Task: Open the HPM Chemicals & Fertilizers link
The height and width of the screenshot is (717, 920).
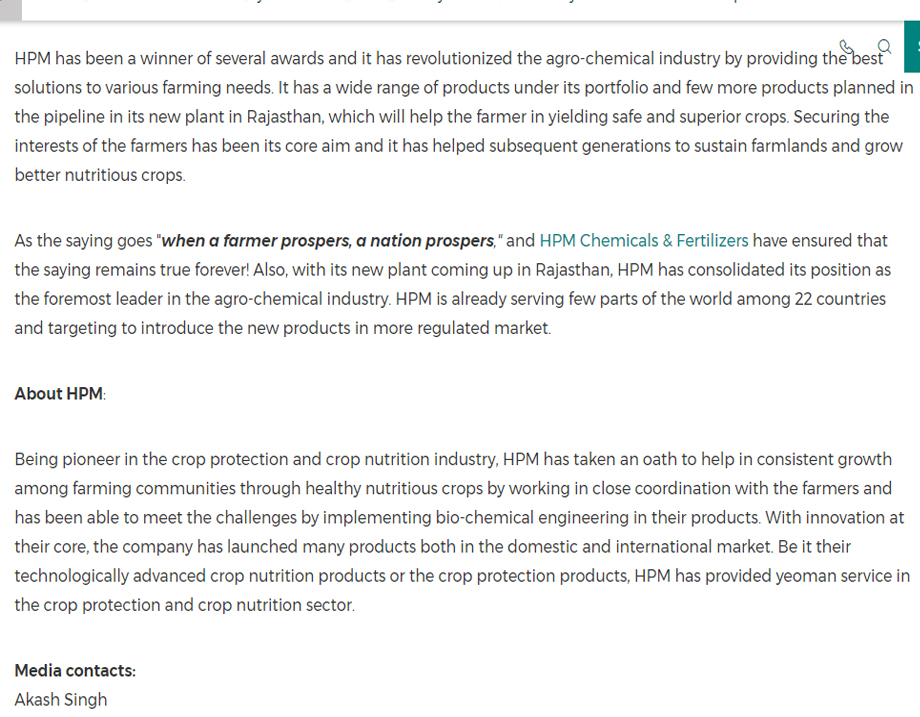Action: tap(644, 241)
